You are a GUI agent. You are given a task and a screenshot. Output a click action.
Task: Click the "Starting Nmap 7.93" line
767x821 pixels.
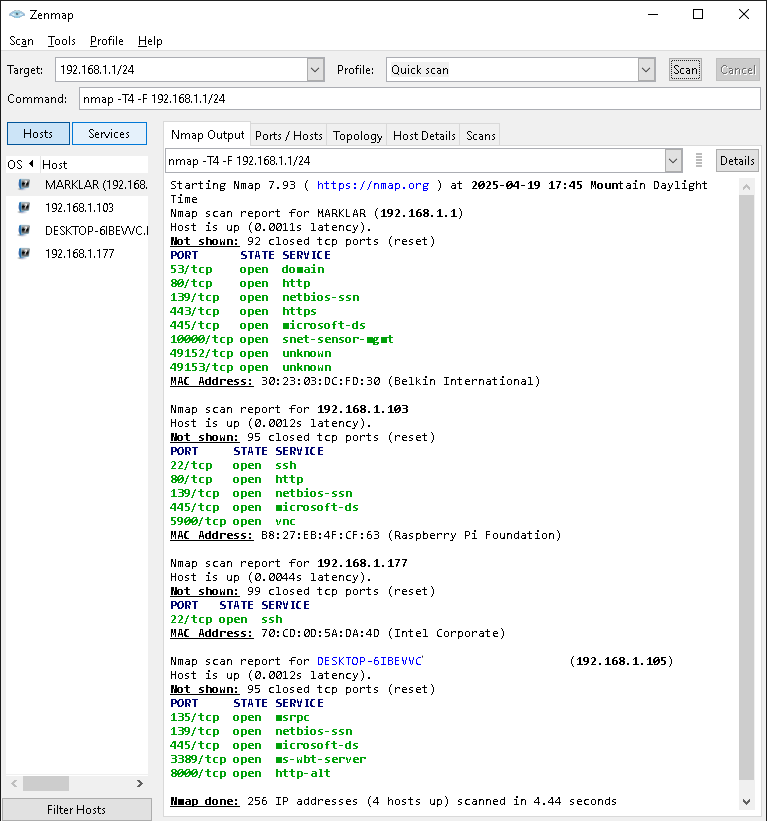point(439,185)
